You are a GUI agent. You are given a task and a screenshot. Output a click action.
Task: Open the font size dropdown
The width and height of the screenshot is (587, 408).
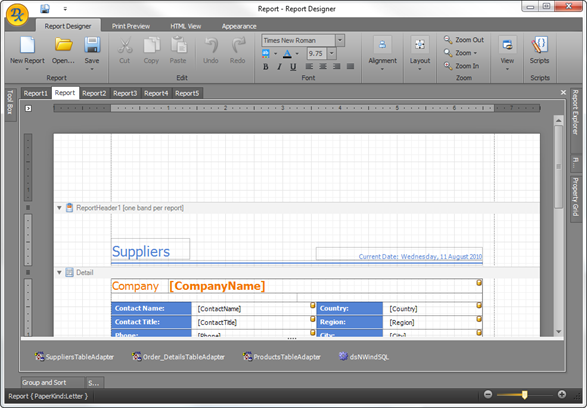tap(332, 54)
